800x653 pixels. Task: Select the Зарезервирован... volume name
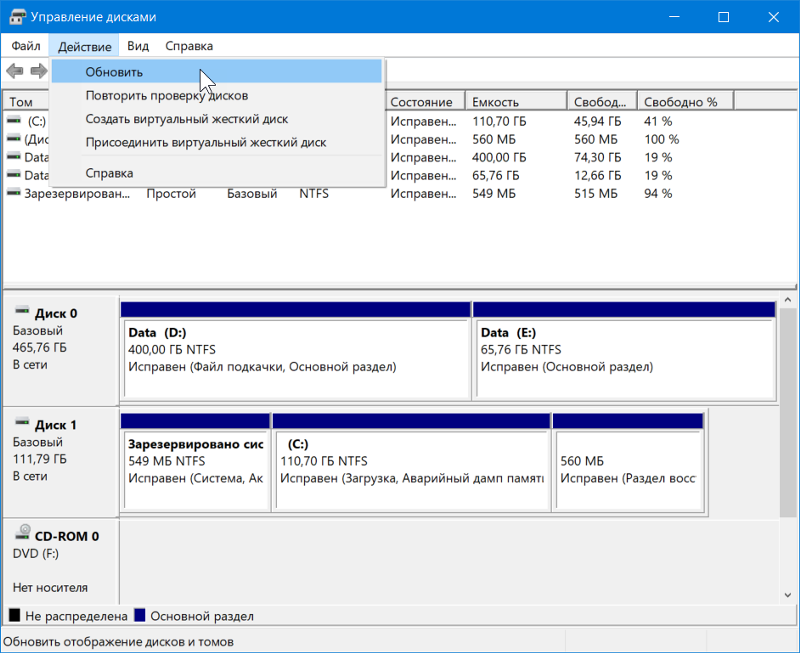click(77, 193)
